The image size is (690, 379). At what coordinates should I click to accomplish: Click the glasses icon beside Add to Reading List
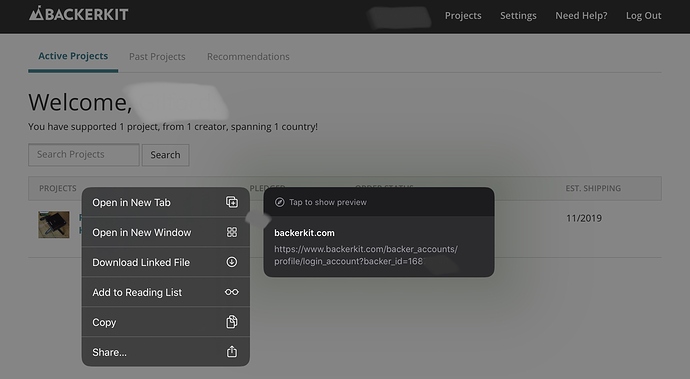tap(232, 292)
